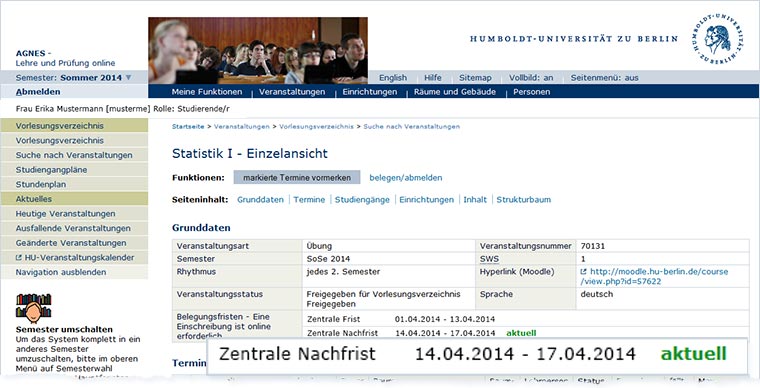
Task: Select Vorlesungsverzeichnis sidebar header
Action: point(74,125)
